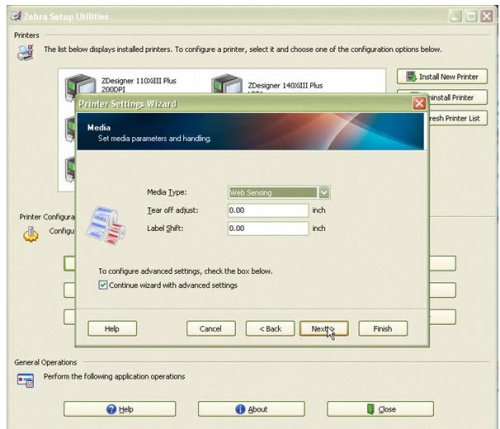Open the Media Type dropdown arrow

pos(324,192)
